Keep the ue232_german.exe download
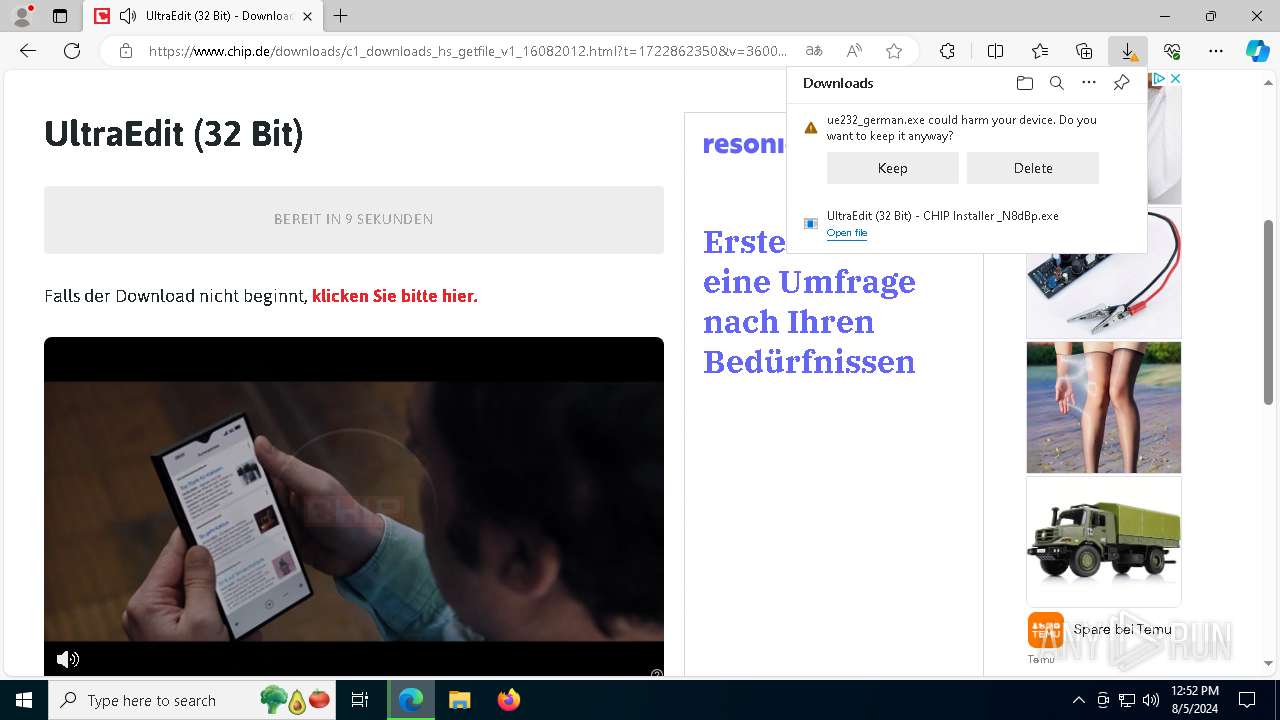1280x720 pixels. pos(893,168)
